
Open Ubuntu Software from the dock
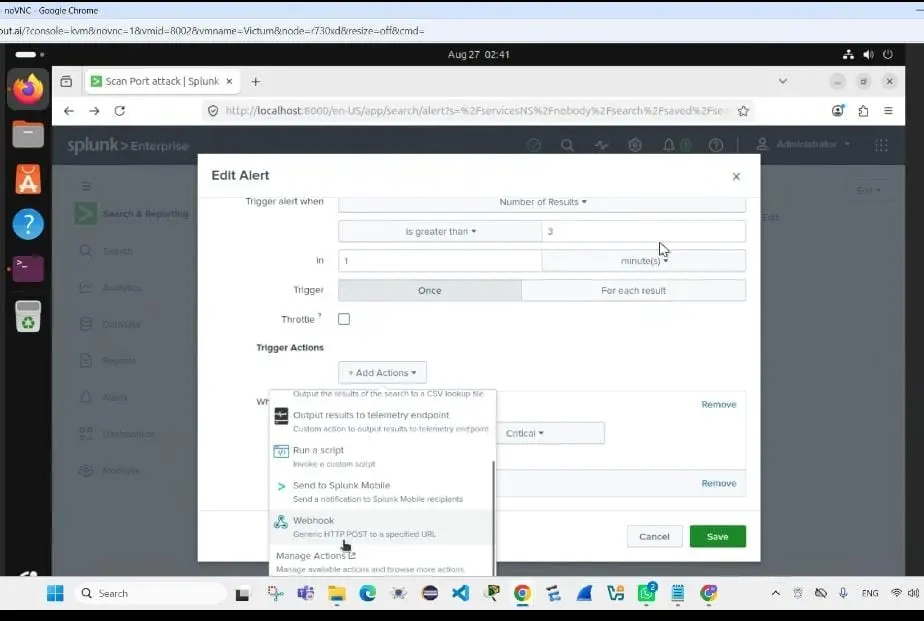[28, 179]
